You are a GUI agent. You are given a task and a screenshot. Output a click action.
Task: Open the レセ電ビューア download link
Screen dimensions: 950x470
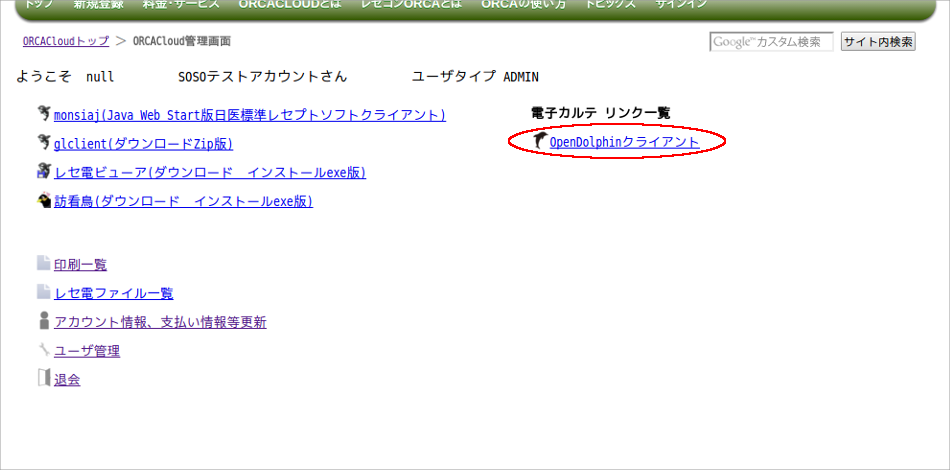click(210, 173)
